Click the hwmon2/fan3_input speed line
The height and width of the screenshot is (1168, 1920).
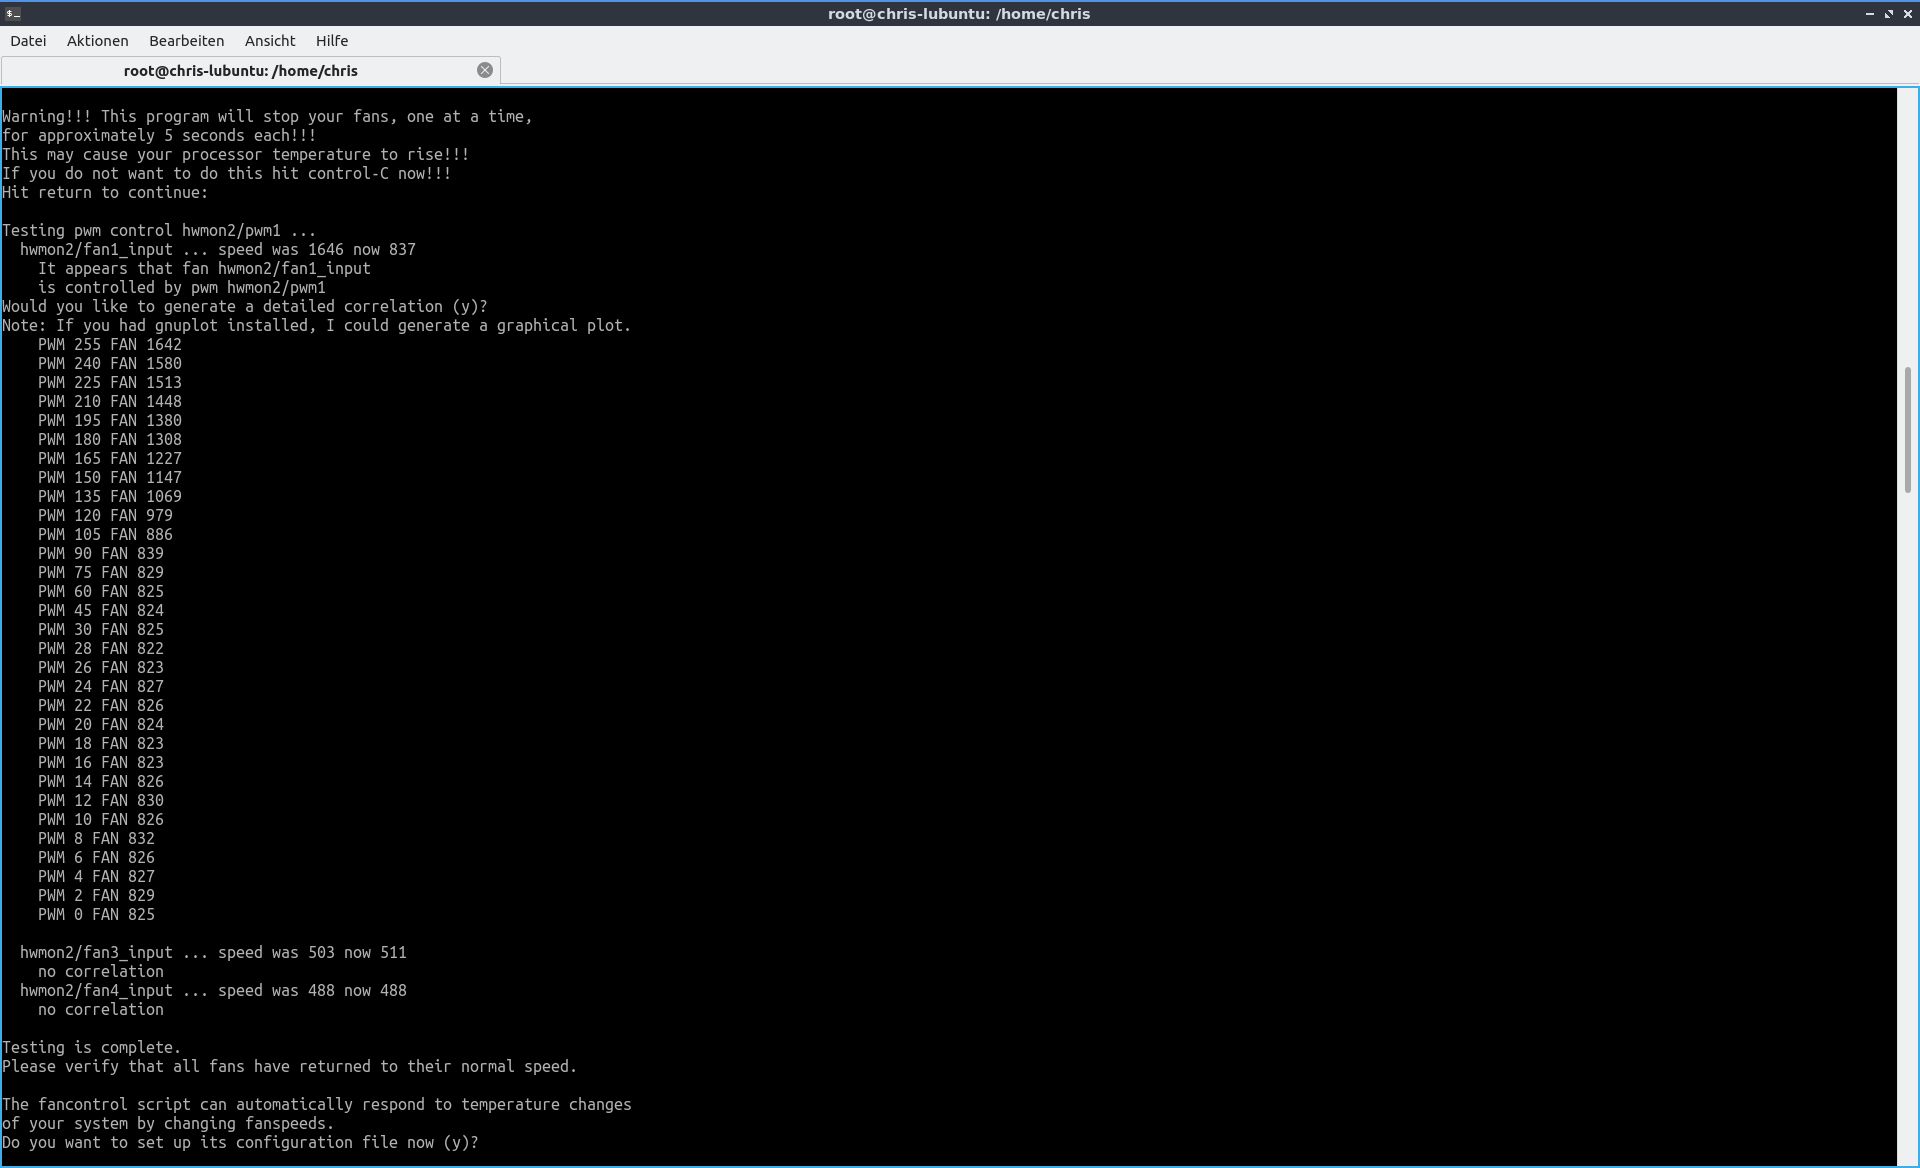point(213,952)
